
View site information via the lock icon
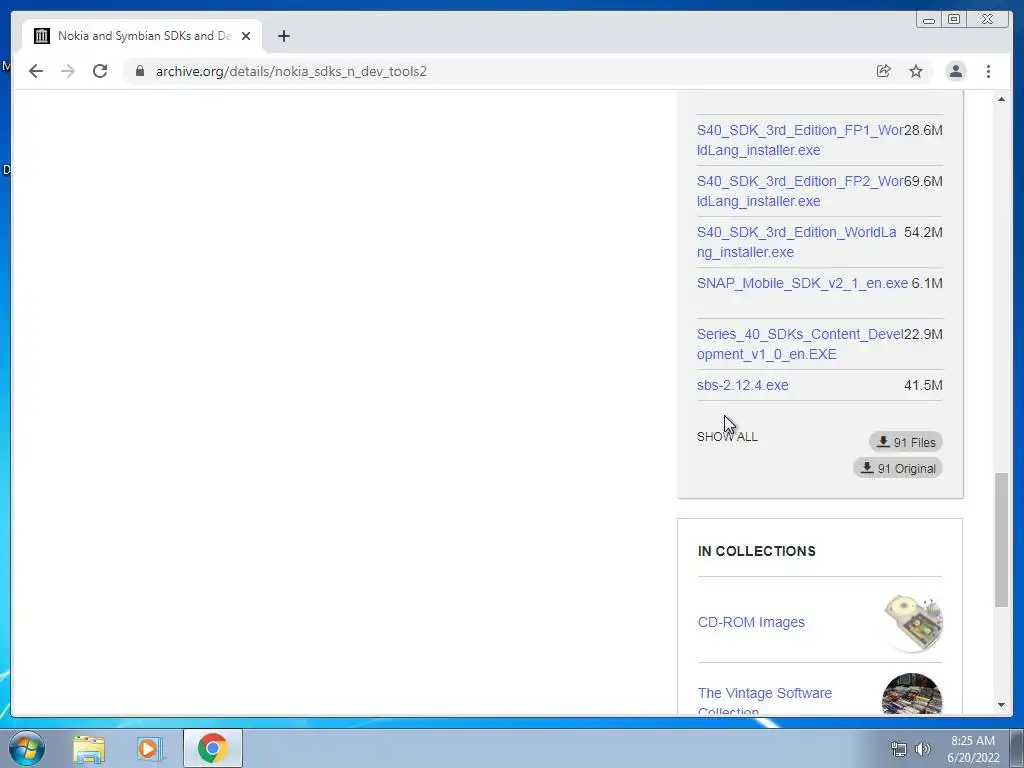point(140,71)
